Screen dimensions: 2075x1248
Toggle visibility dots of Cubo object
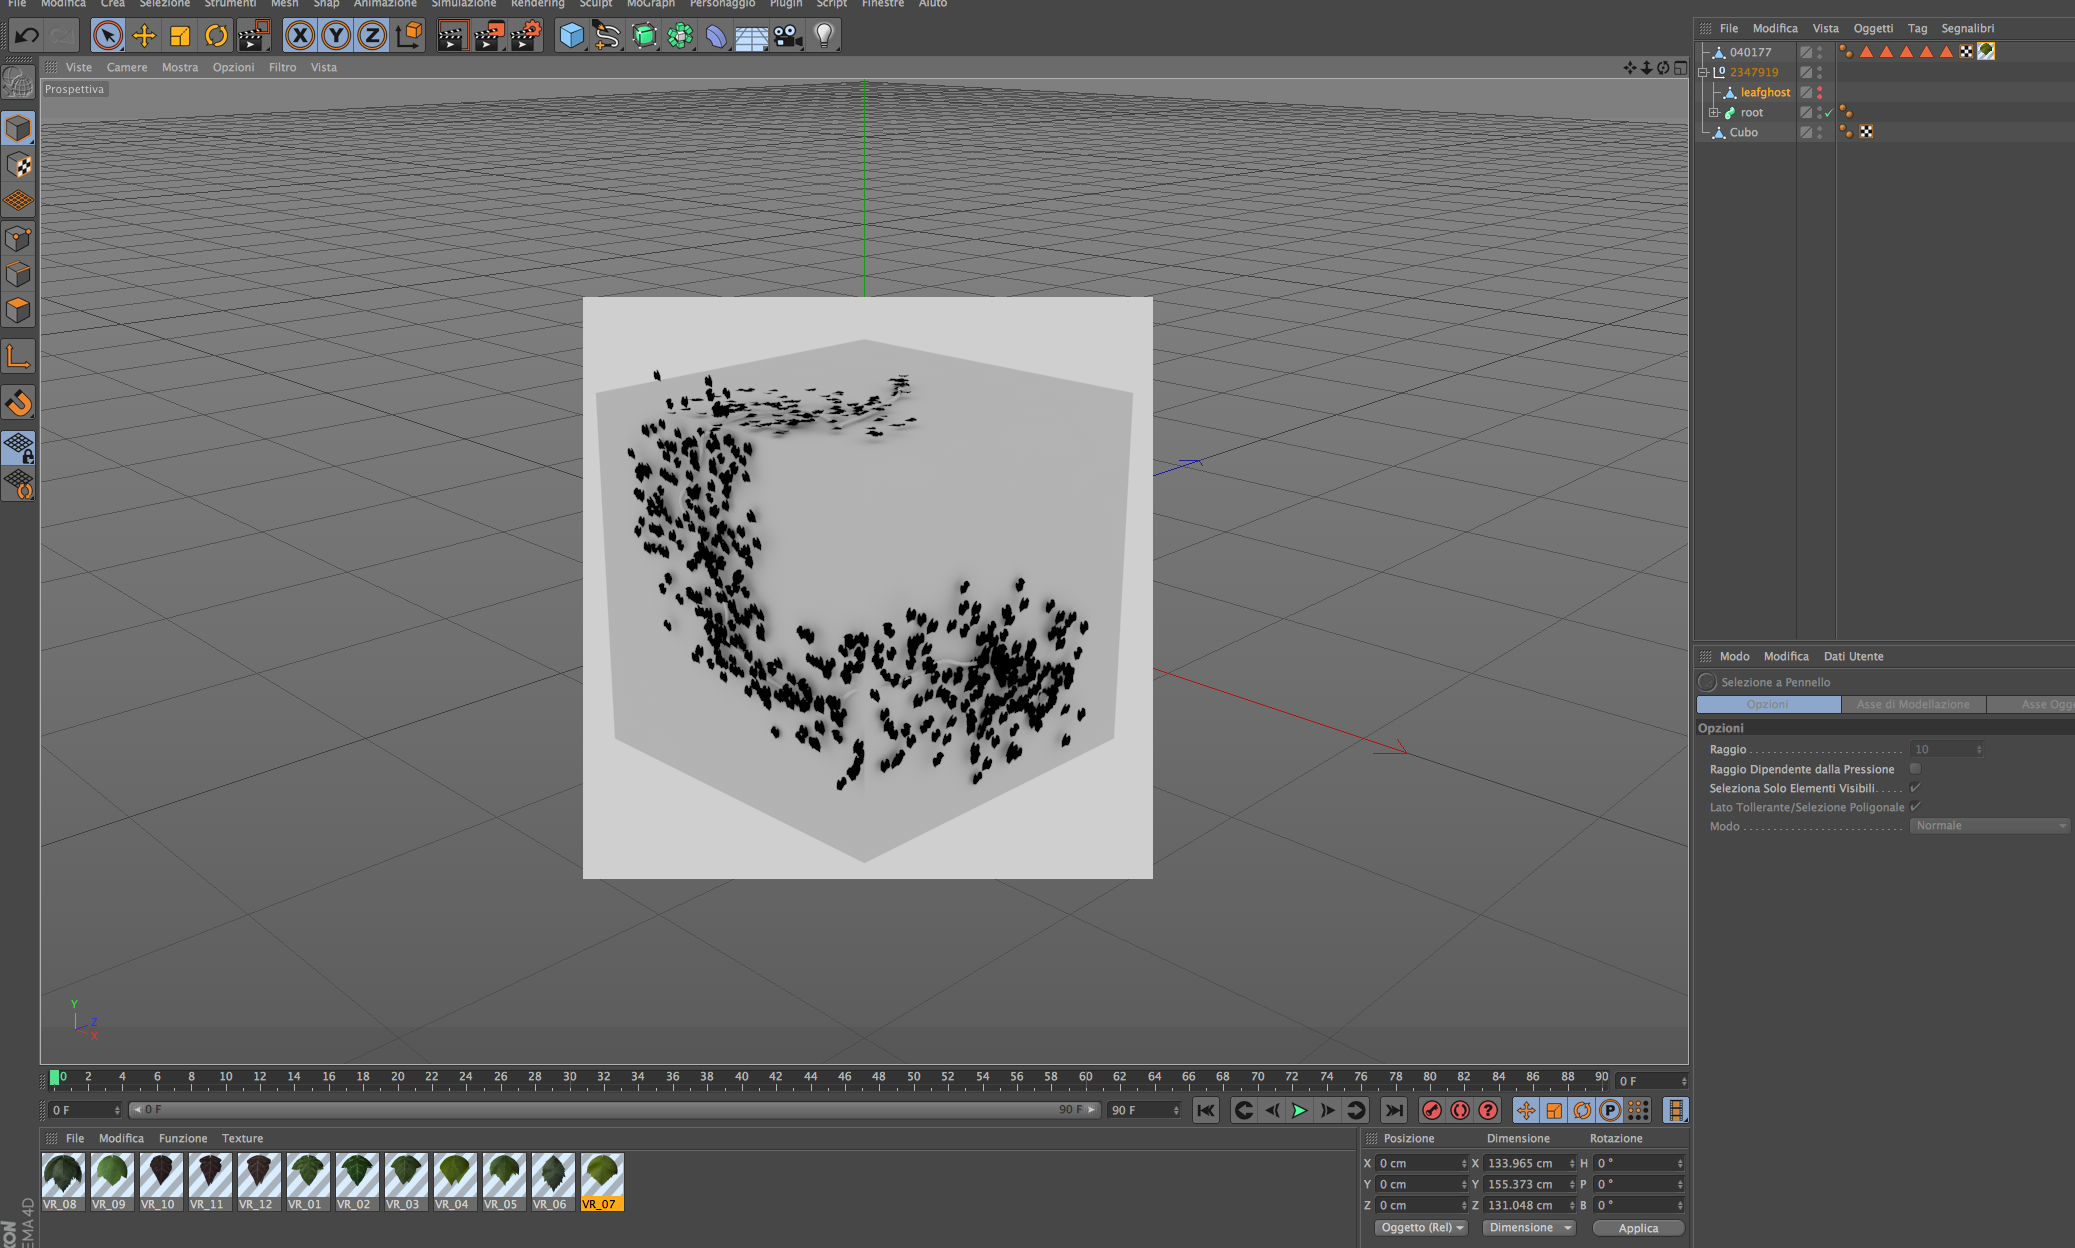coord(1819,132)
